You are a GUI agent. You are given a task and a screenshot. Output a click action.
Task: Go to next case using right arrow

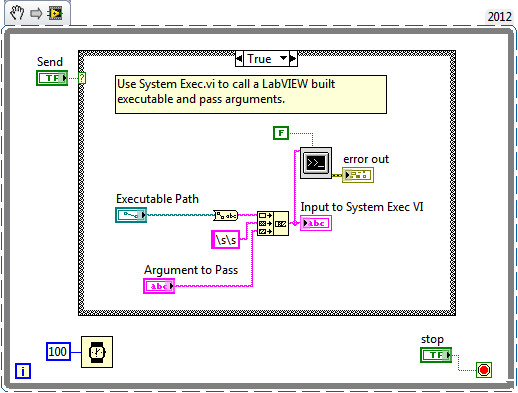click(x=293, y=59)
